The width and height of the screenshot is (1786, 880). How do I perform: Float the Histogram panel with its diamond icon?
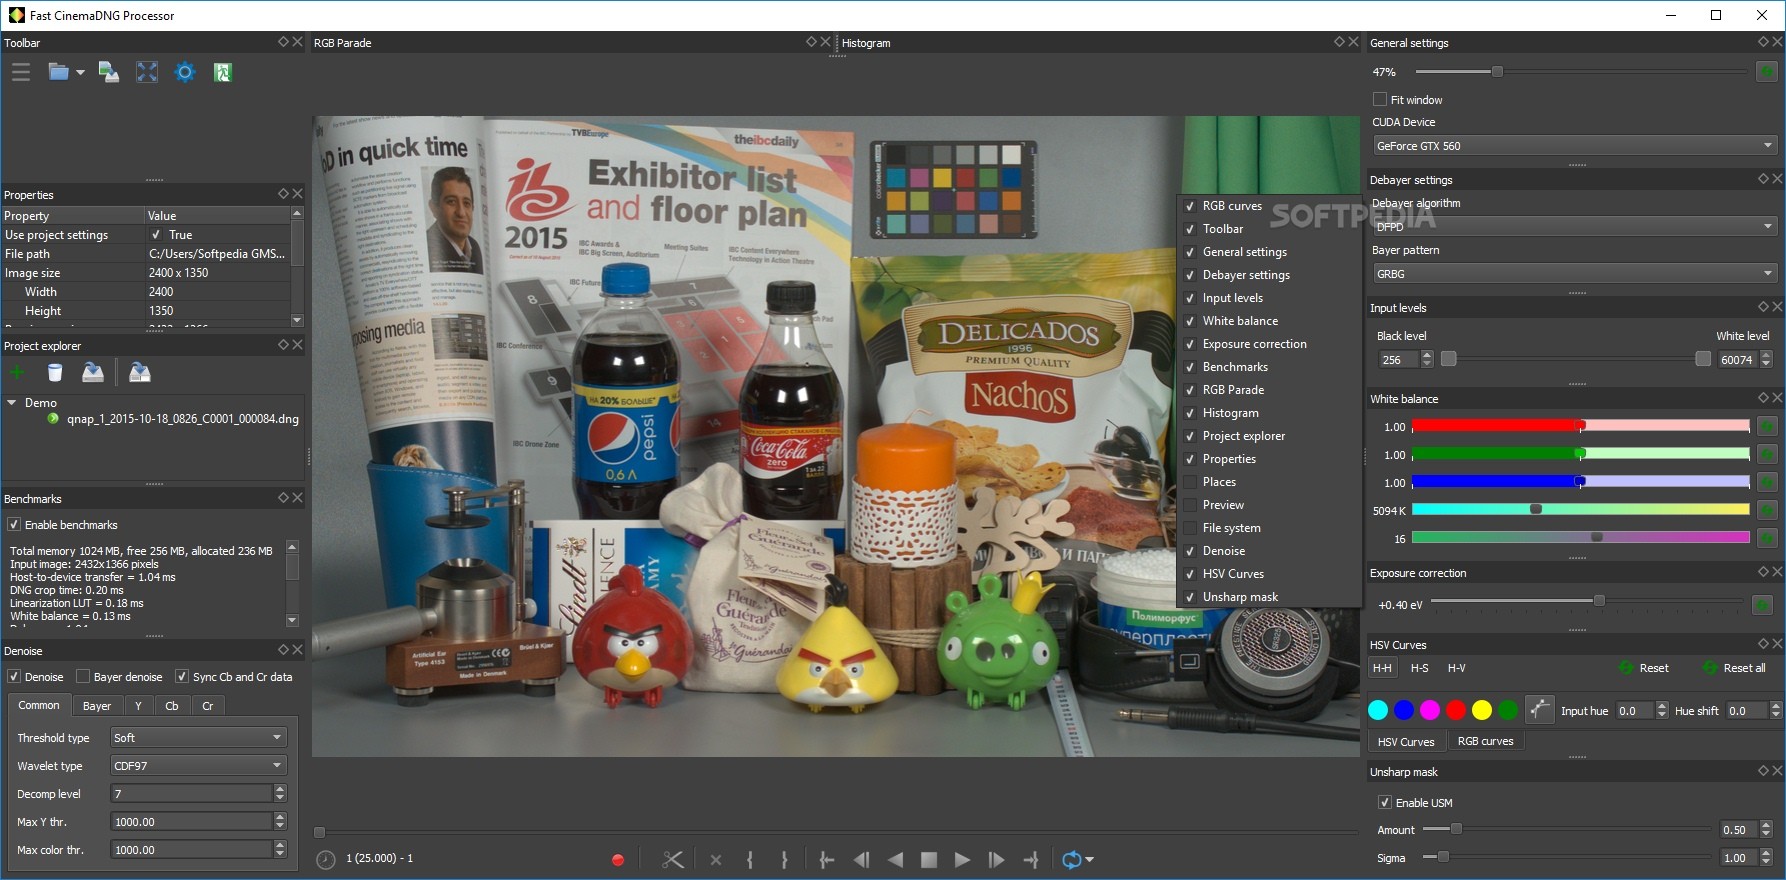point(1339,42)
